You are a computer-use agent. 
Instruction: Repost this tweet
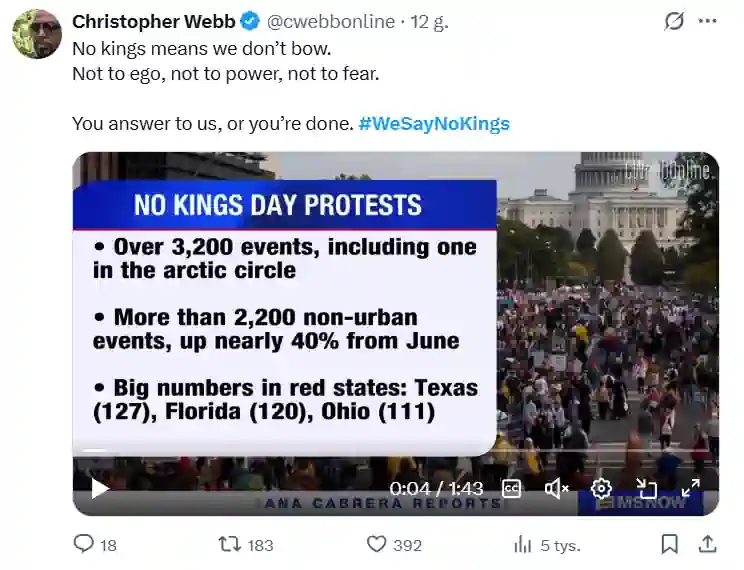228,544
